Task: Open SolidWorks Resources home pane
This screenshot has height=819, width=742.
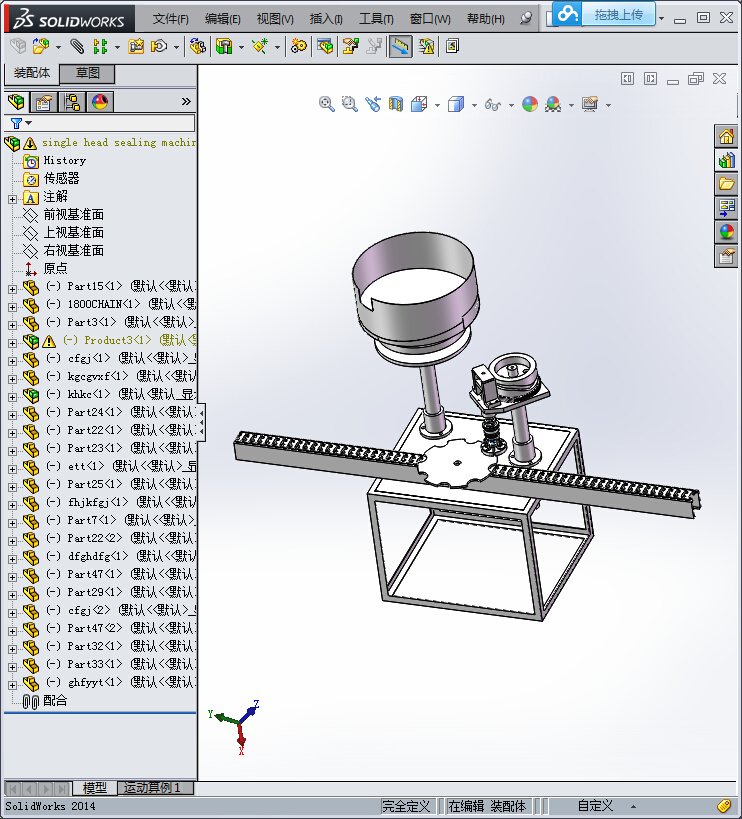Action: pyautogui.click(x=726, y=136)
